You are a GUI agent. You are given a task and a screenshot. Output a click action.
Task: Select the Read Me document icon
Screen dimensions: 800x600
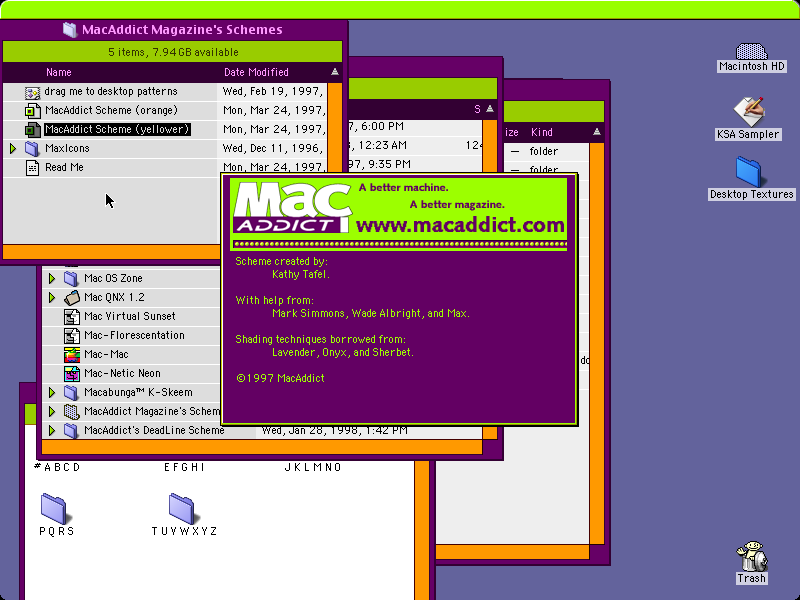pos(32,168)
